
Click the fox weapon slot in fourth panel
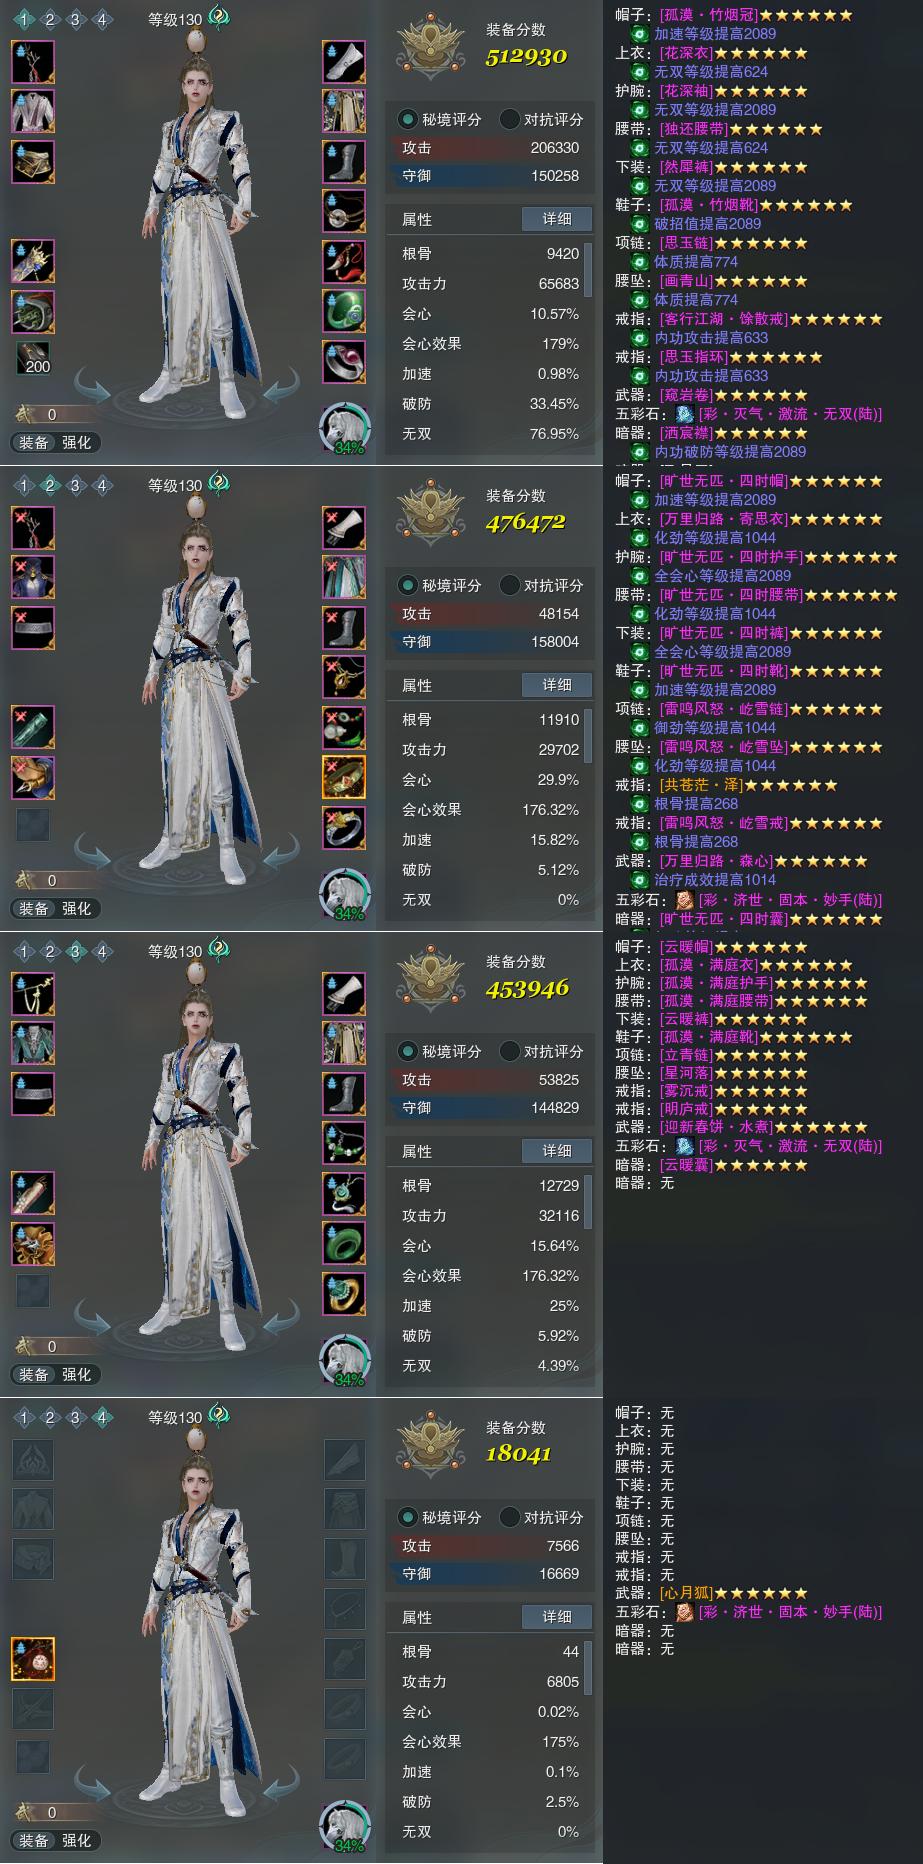coord(33,1659)
